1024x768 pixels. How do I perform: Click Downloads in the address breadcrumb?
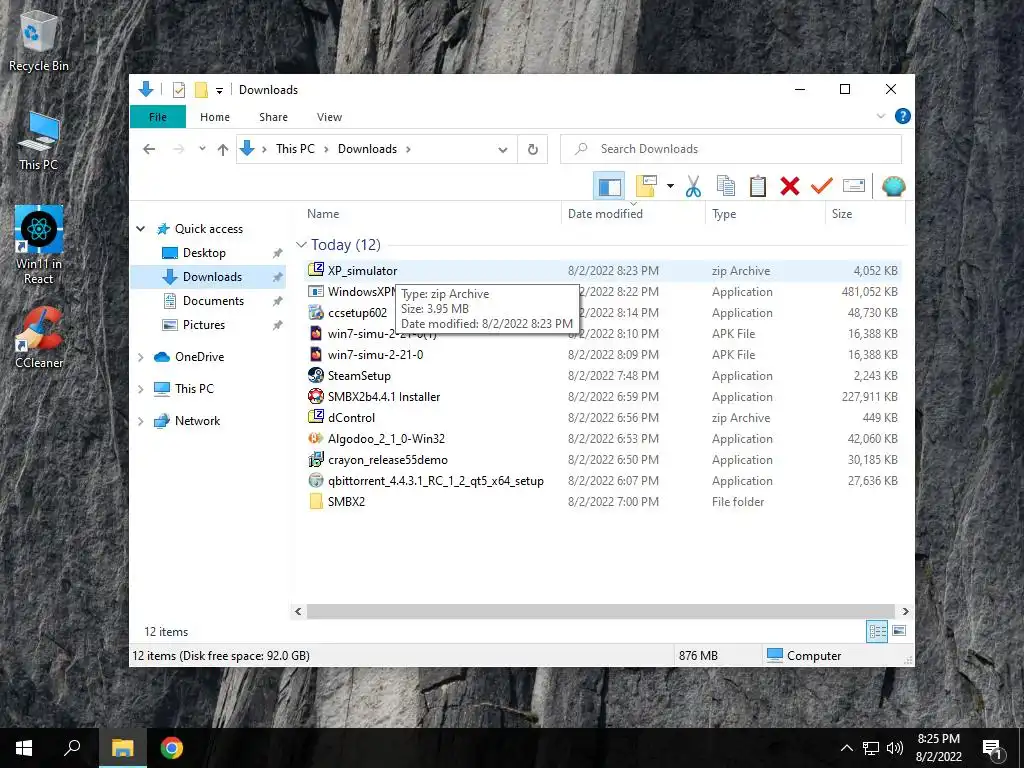tap(367, 149)
